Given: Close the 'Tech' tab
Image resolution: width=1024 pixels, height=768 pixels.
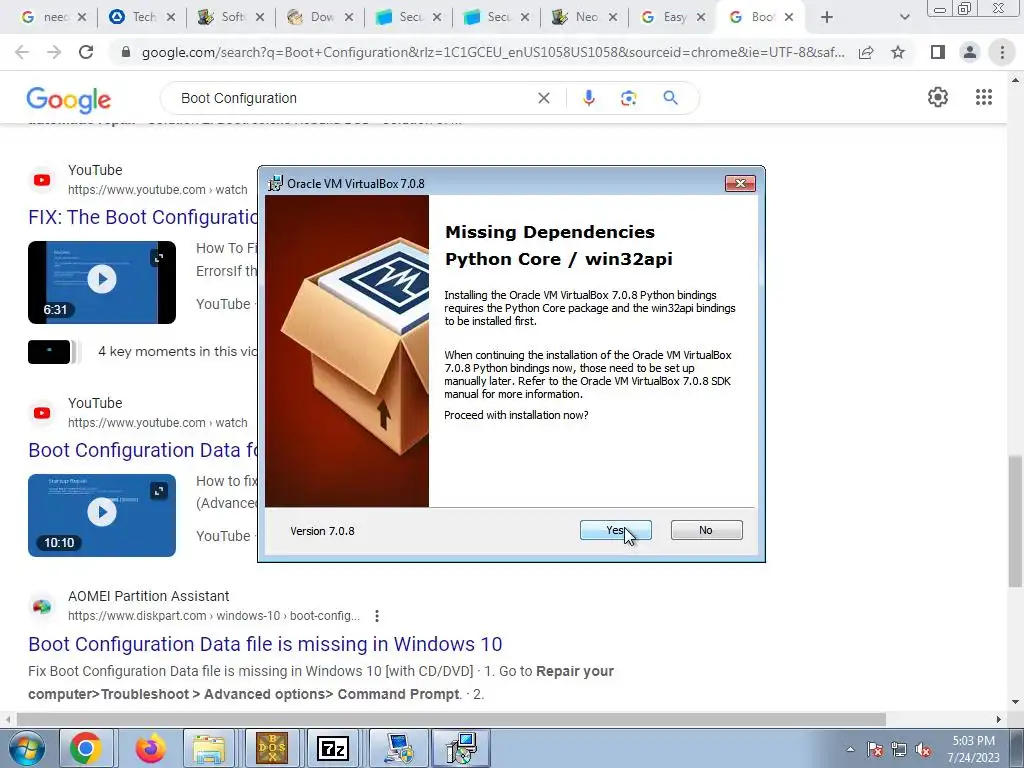Looking at the screenshot, I should click(x=170, y=17).
